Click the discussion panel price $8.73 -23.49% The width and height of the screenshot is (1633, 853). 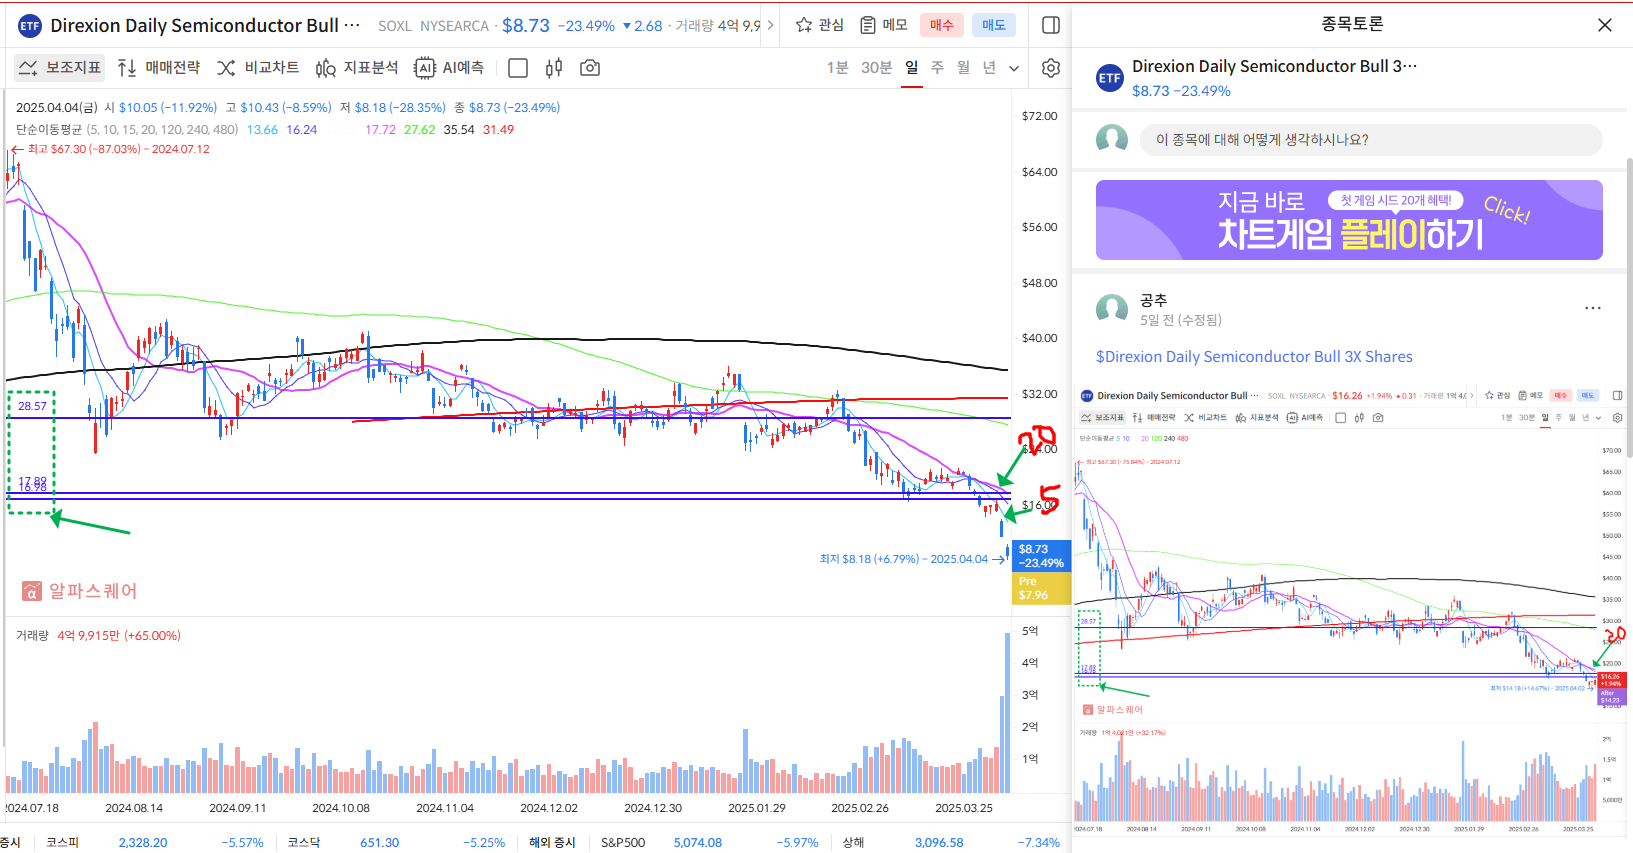[1181, 91]
